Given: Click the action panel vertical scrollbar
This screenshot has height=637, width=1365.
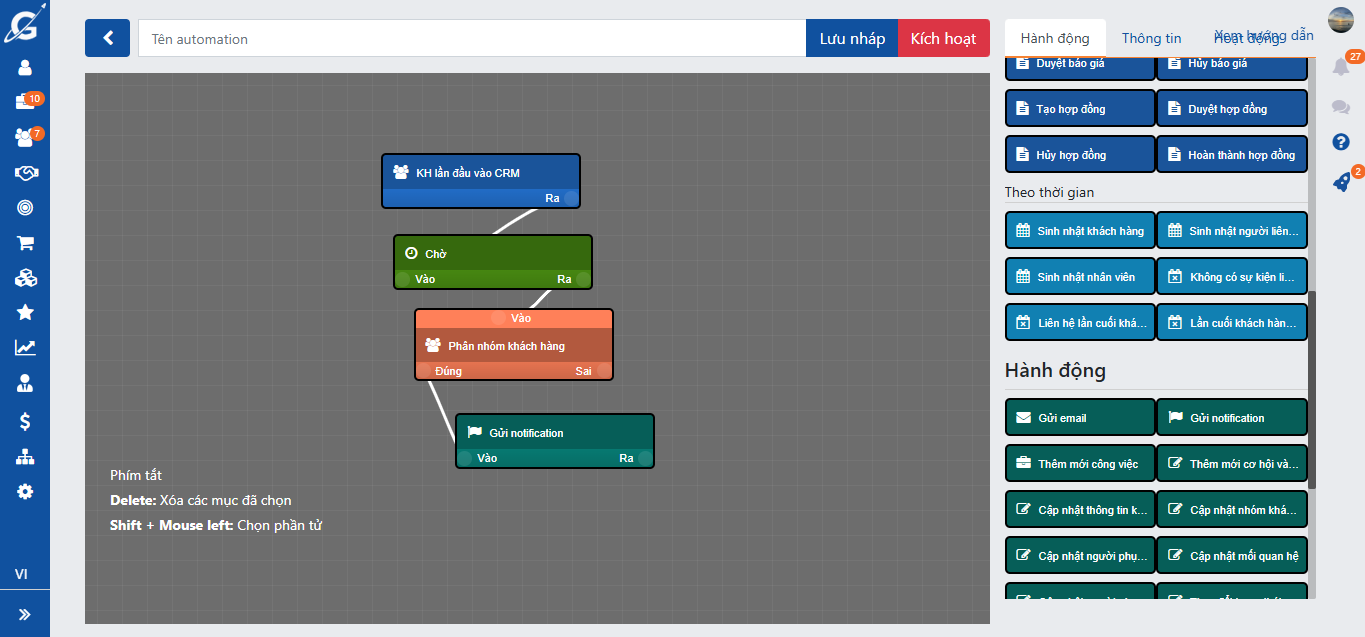Looking at the screenshot, I should pyautogui.click(x=1312, y=390).
